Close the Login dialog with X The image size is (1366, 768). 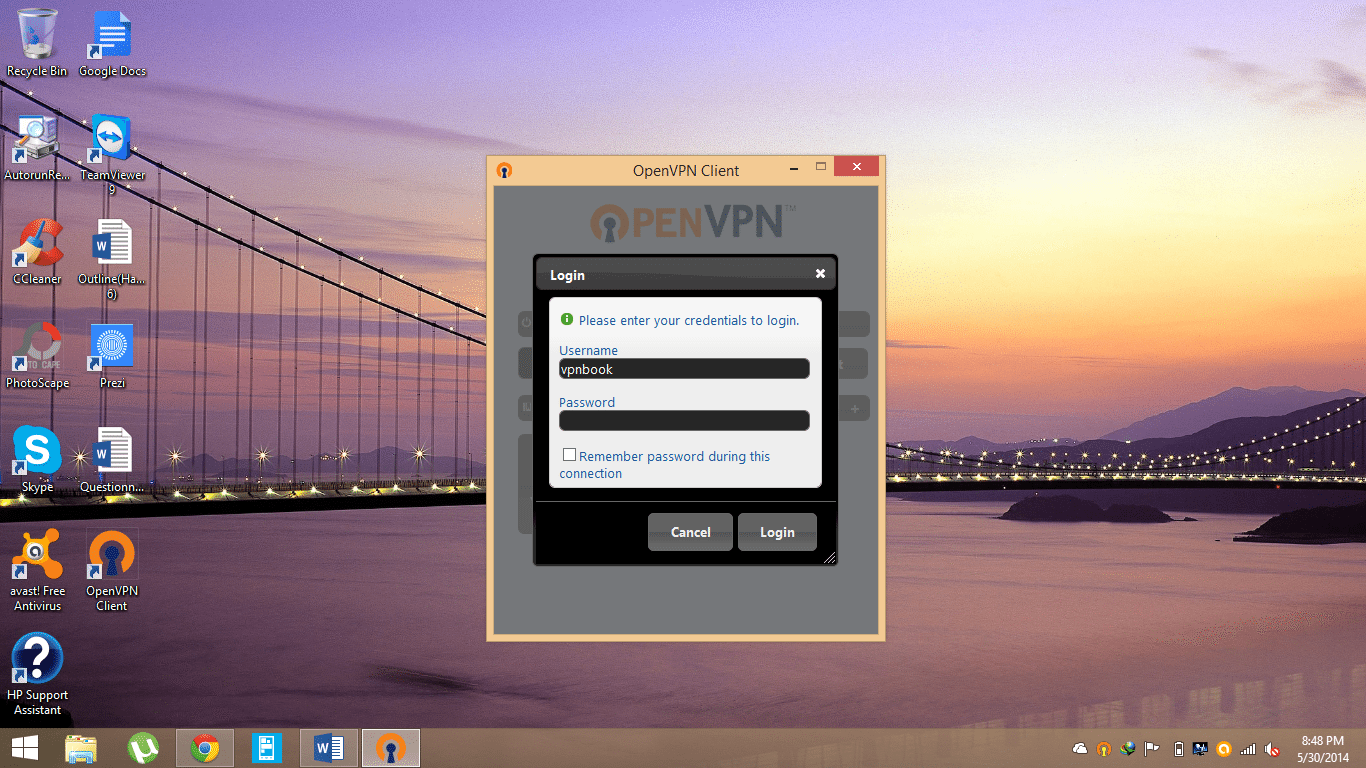pyautogui.click(x=820, y=274)
